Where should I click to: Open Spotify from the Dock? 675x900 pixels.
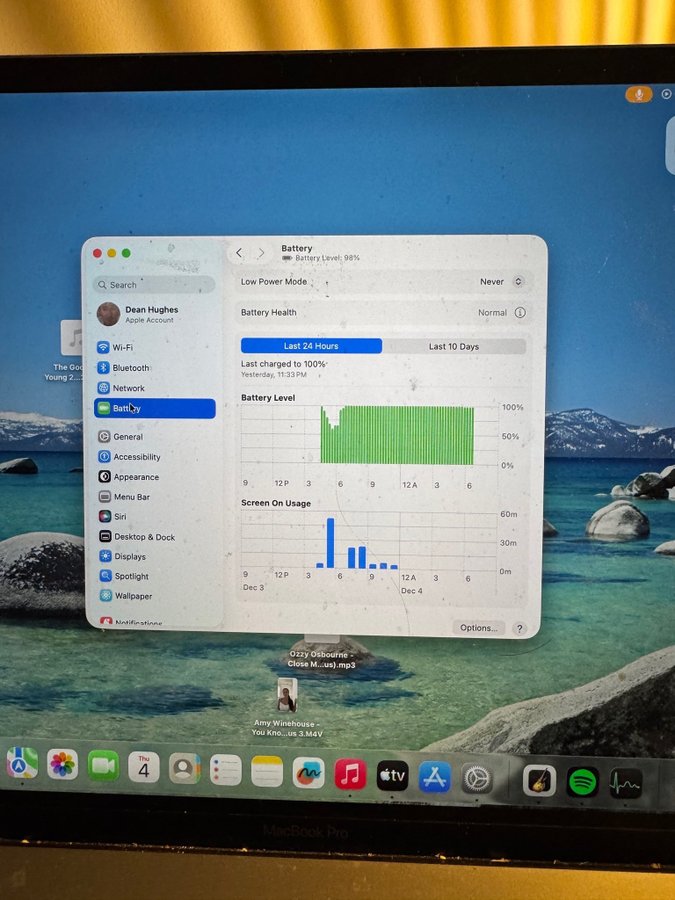tap(582, 781)
